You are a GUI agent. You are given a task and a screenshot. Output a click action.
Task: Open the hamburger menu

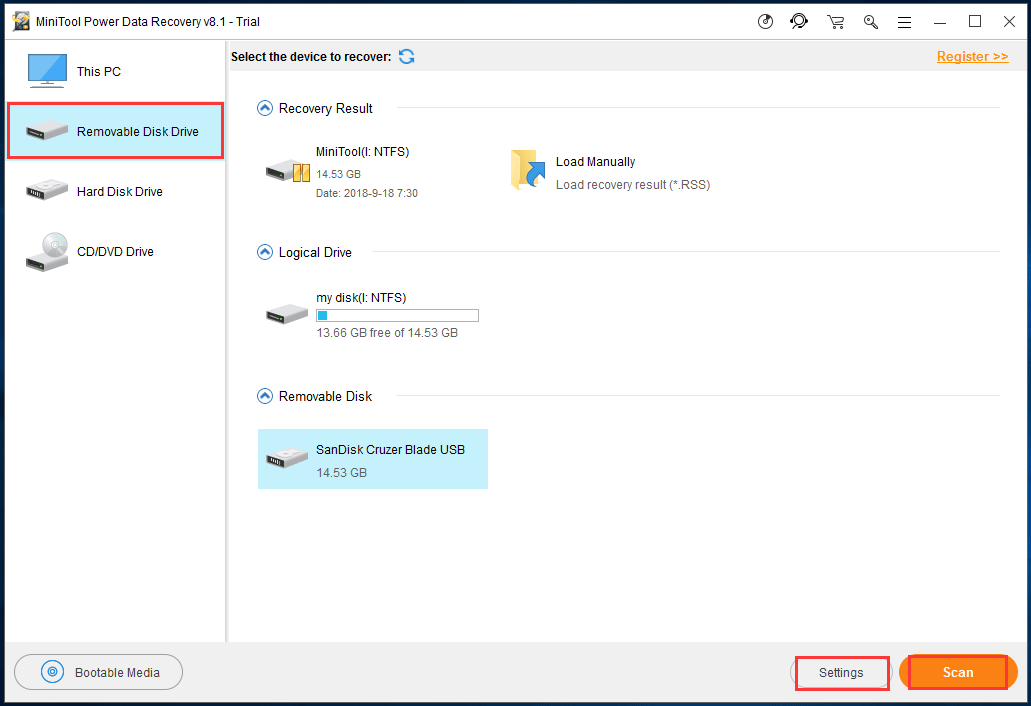[904, 22]
